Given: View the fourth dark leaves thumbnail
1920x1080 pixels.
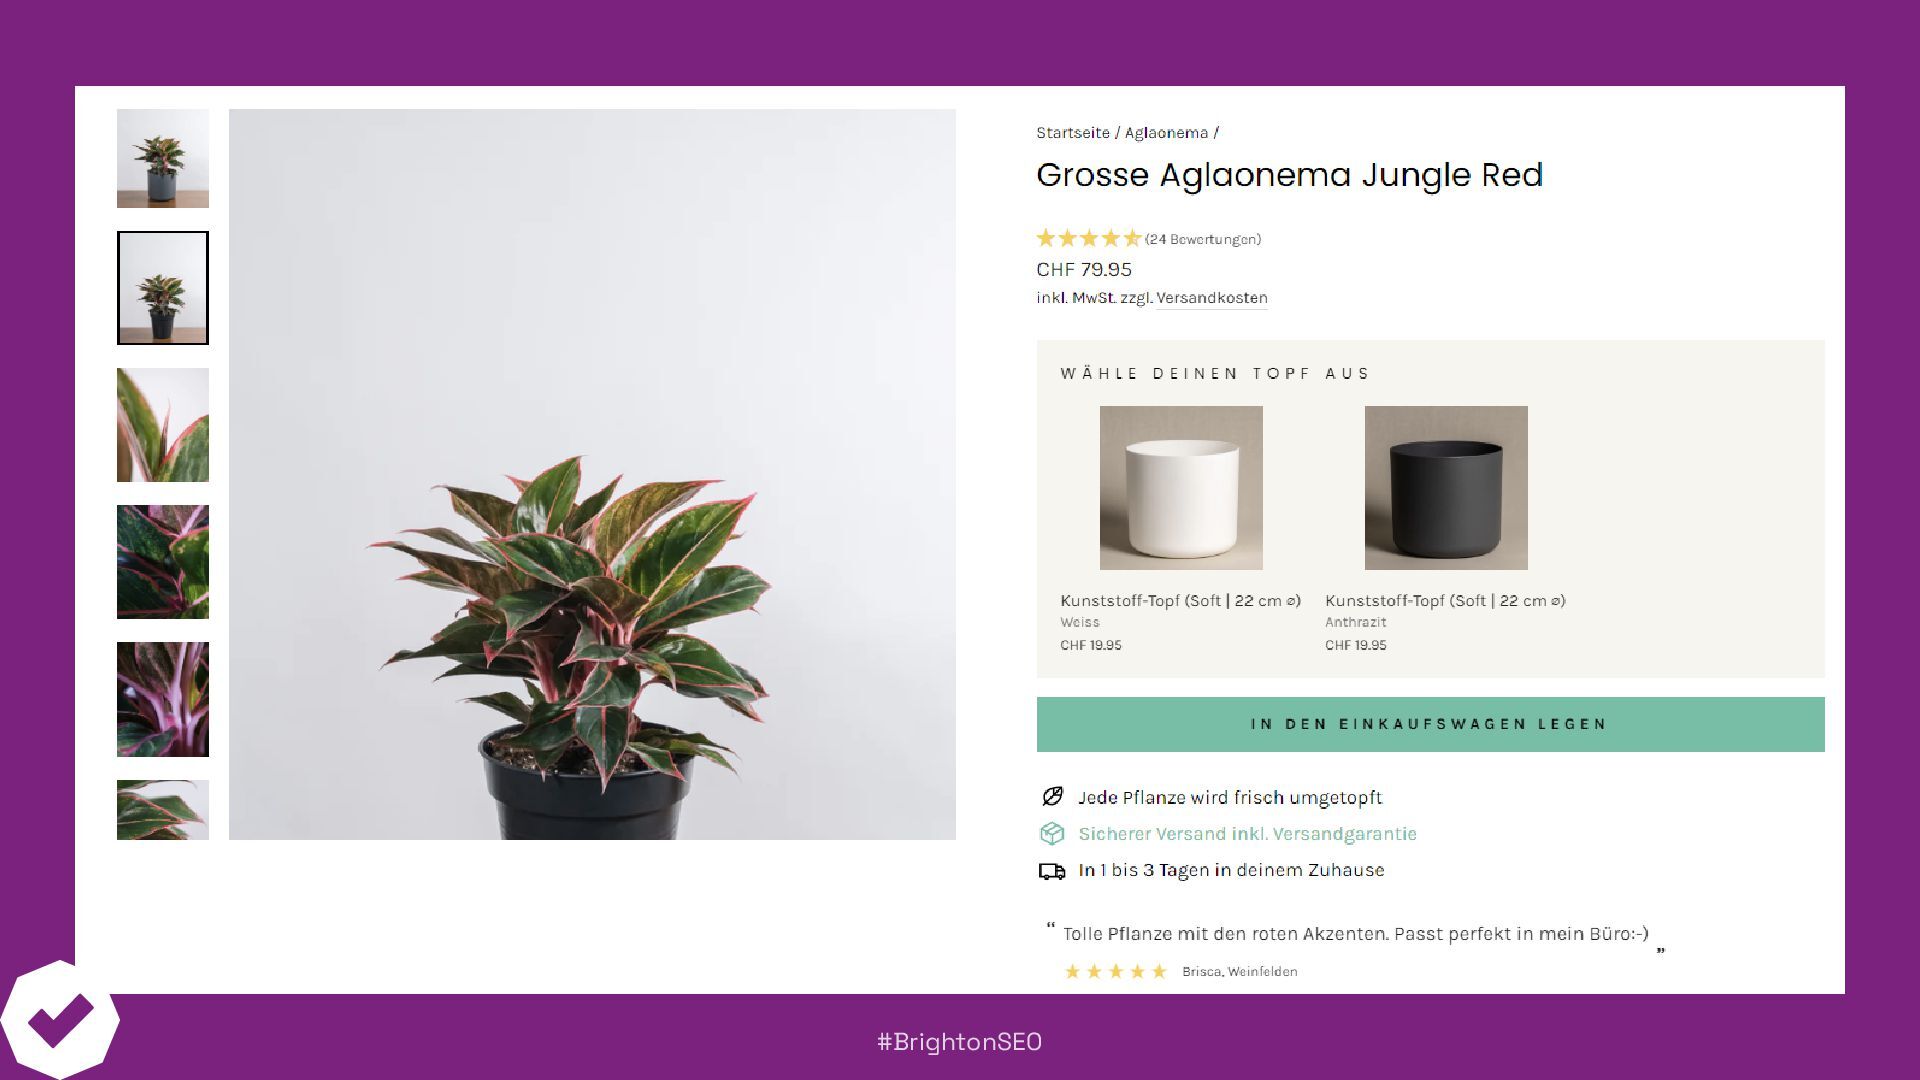Looking at the screenshot, I should coord(163,562).
